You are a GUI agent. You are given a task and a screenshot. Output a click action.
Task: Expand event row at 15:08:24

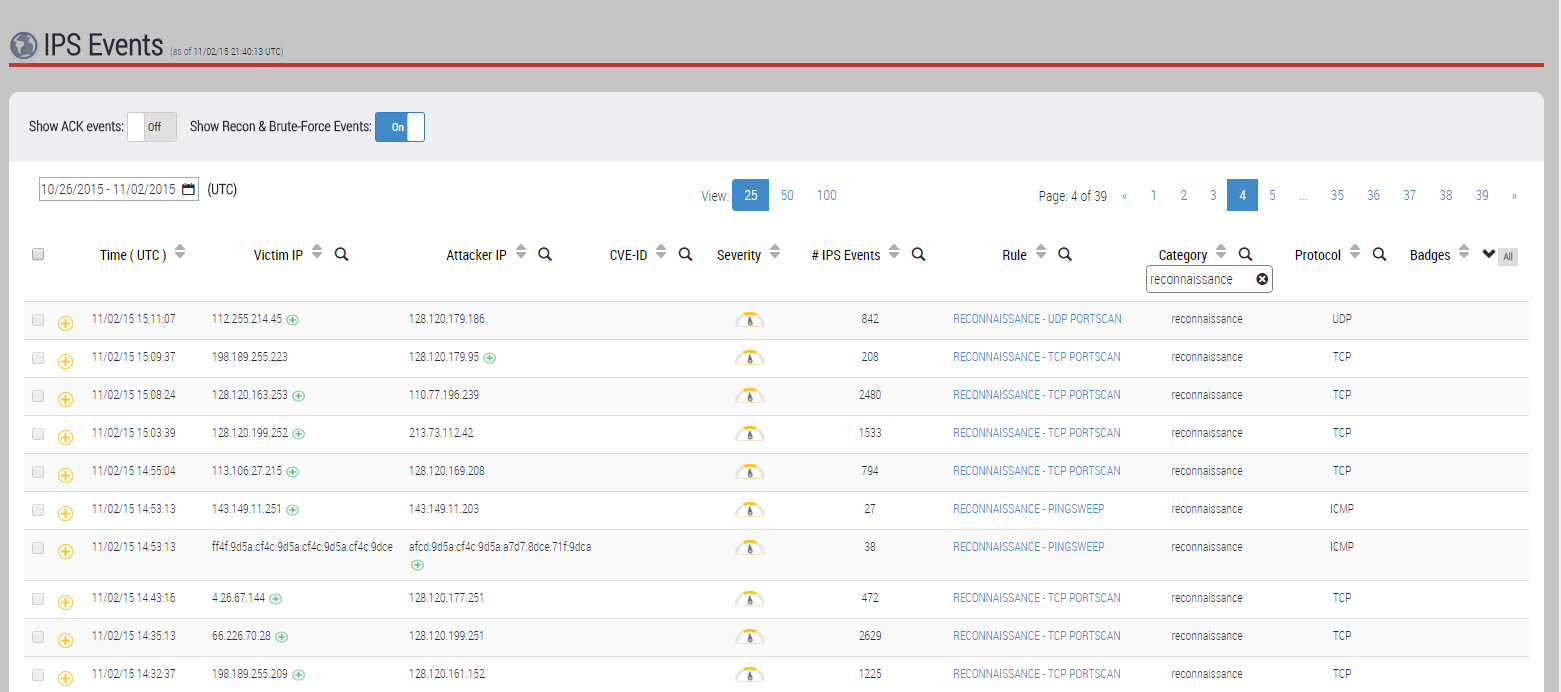coord(66,399)
